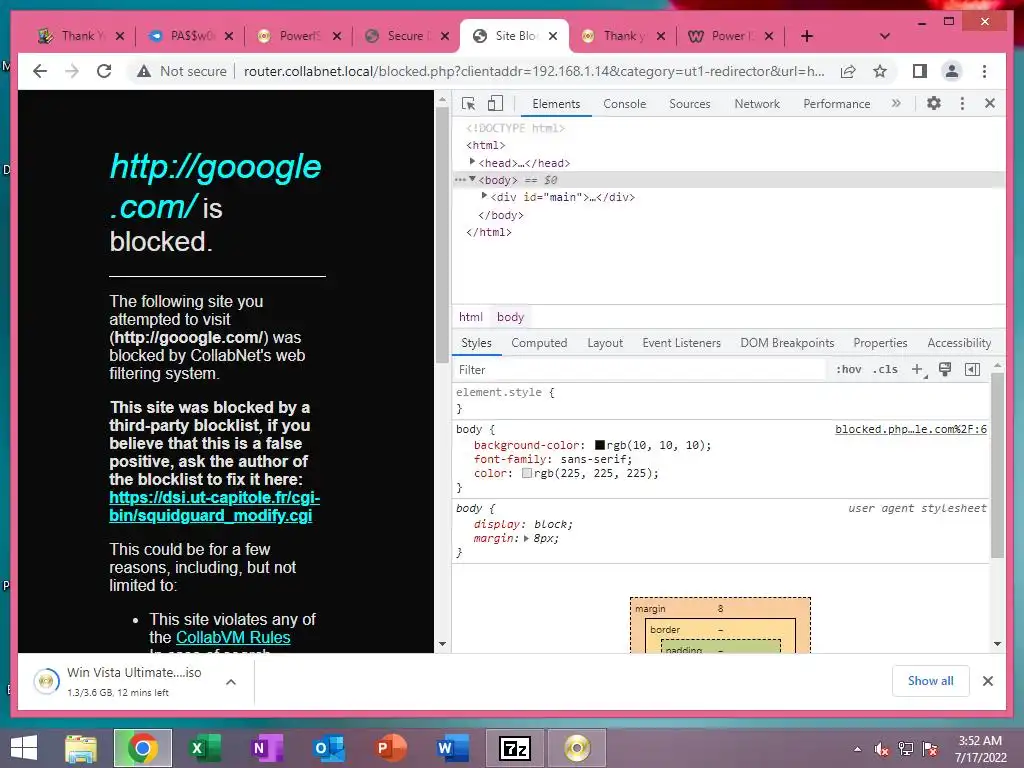Open 7-Zip from the taskbar
1024x768 pixels.
click(x=515, y=748)
